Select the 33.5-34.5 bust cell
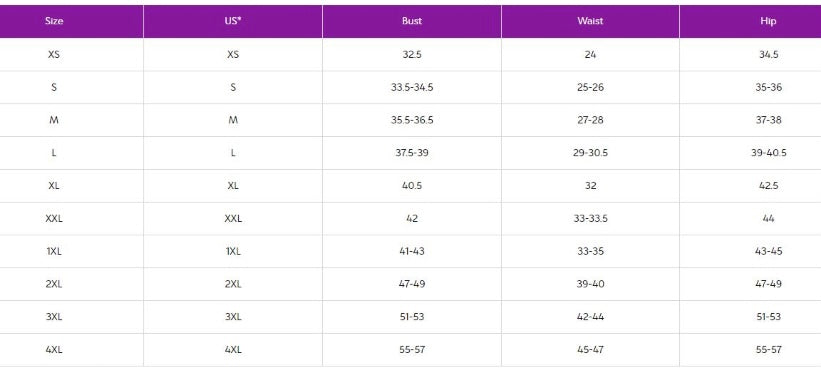 (412, 87)
